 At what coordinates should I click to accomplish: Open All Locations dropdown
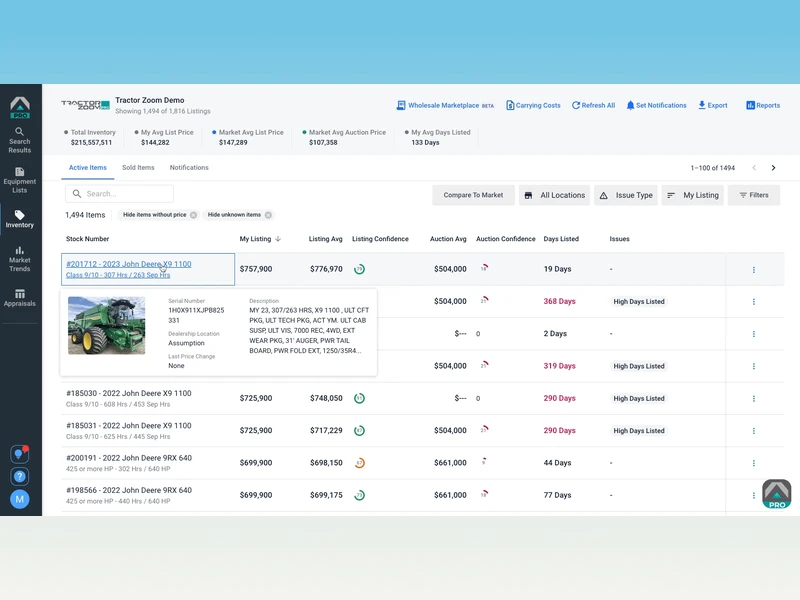tap(554, 195)
